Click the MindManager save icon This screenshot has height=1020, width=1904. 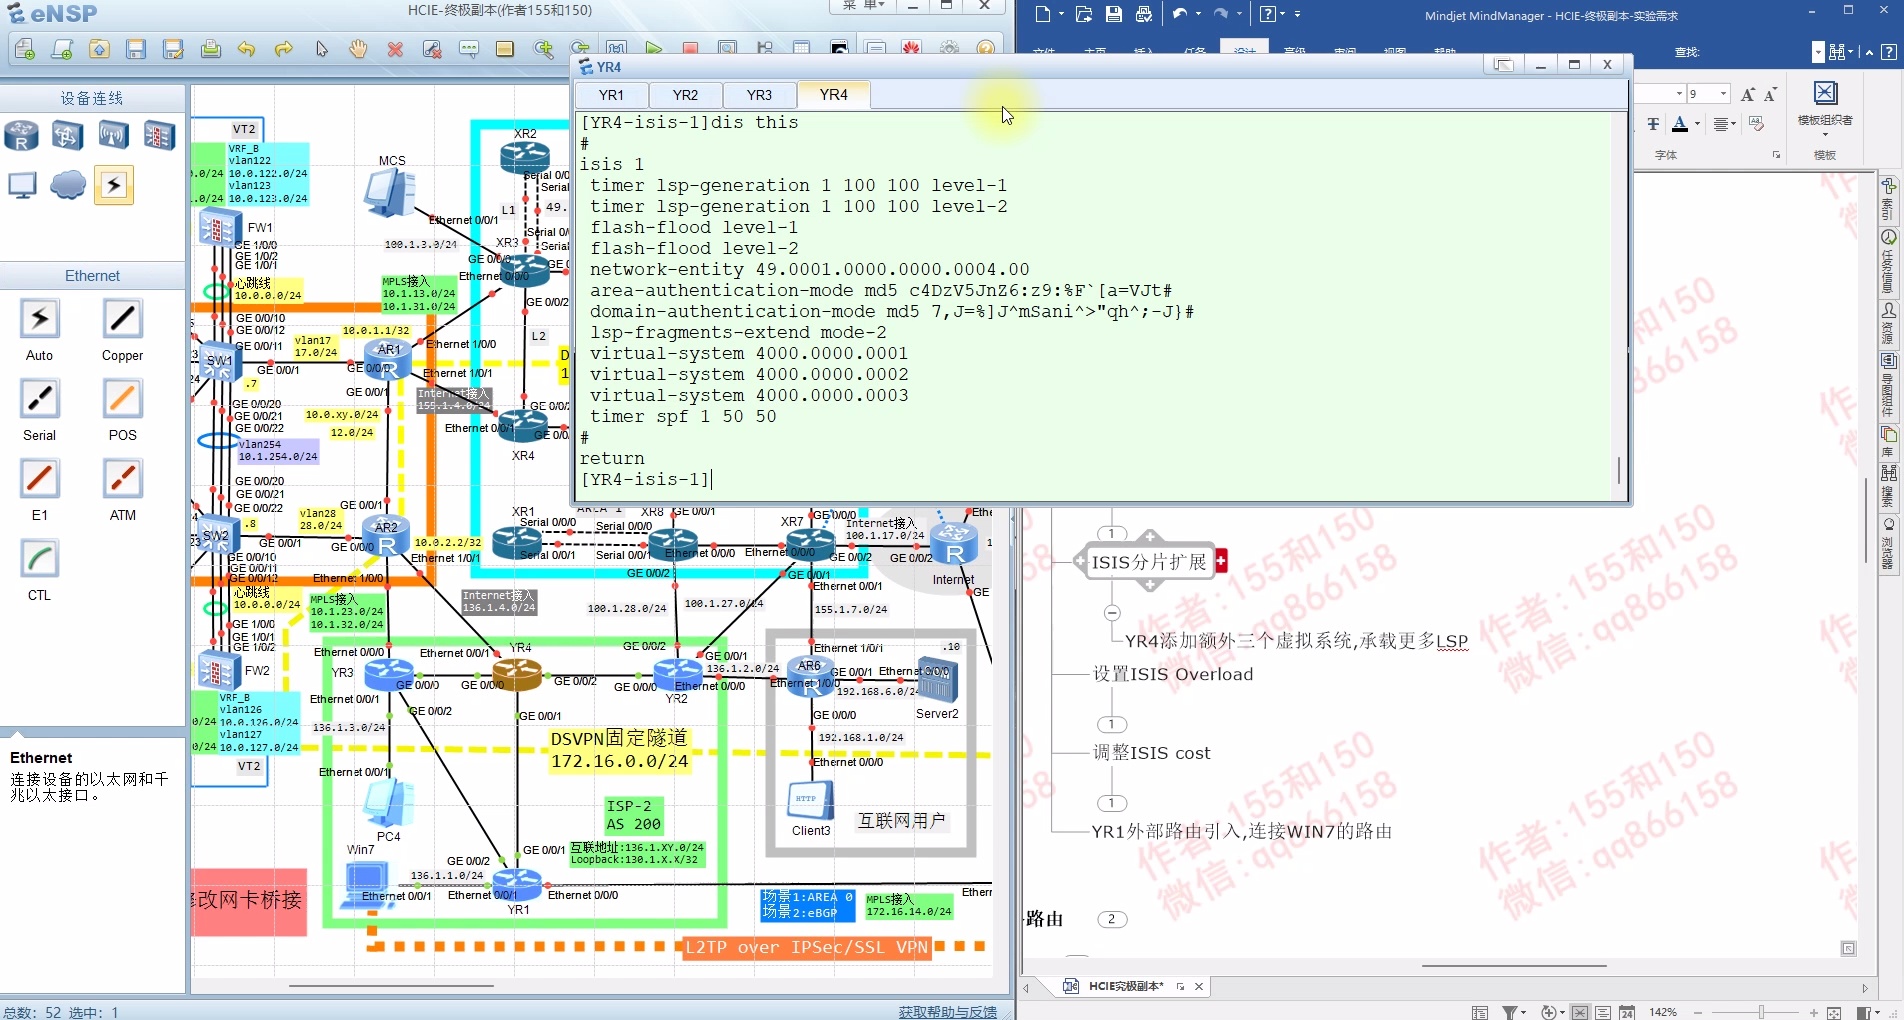click(x=1113, y=14)
